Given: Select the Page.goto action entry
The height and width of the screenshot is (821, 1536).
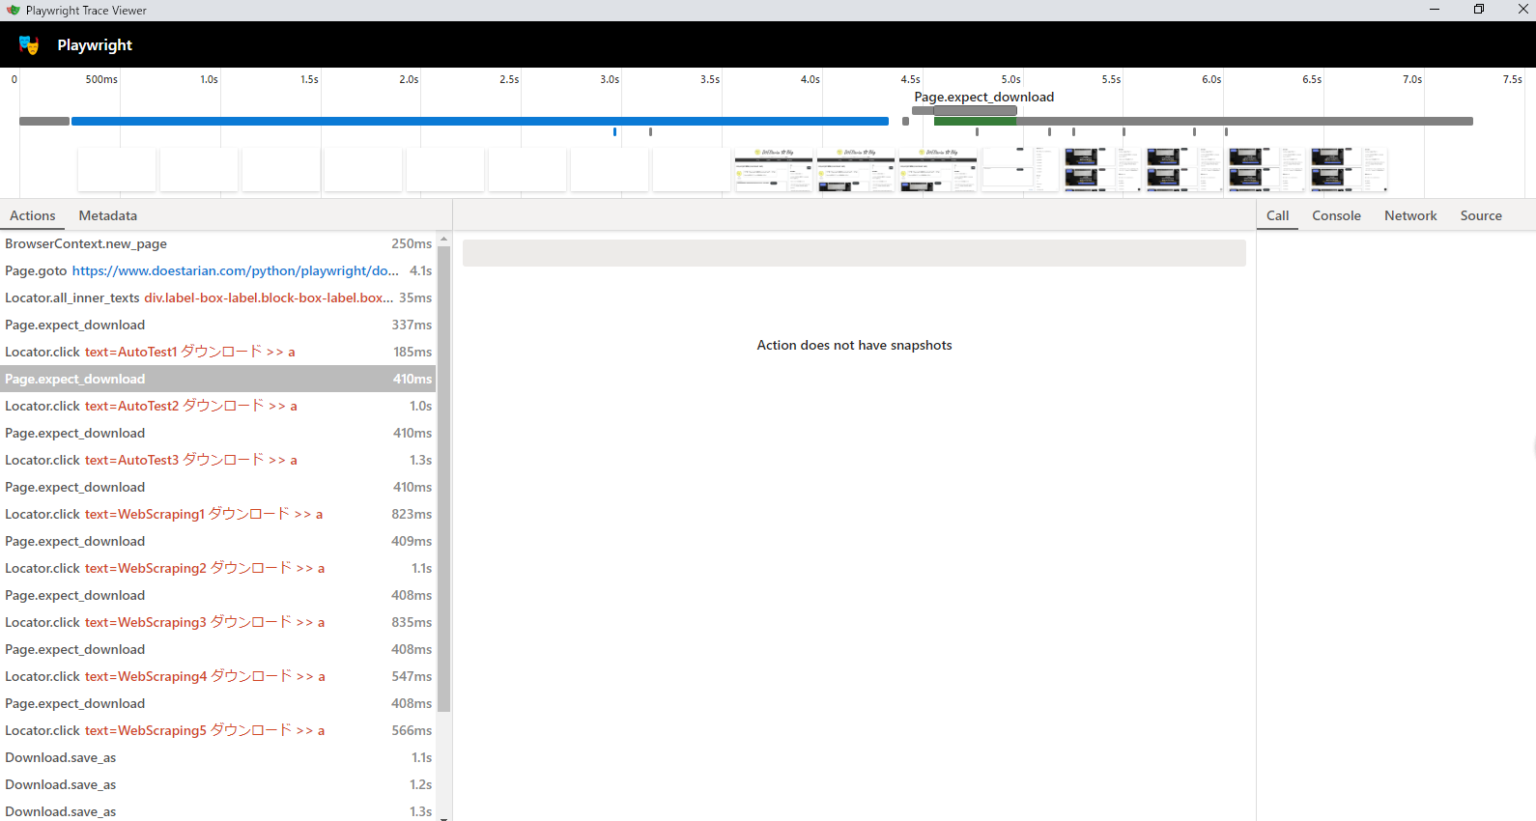Looking at the screenshot, I should coord(35,270).
